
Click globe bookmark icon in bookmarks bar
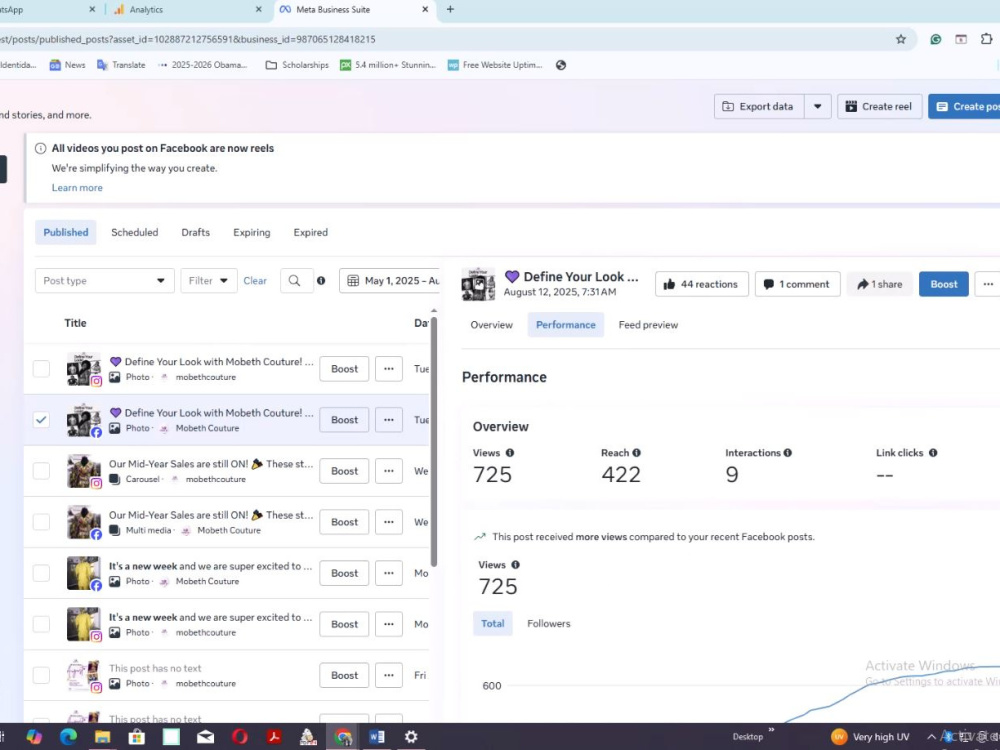pyautogui.click(x=561, y=65)
